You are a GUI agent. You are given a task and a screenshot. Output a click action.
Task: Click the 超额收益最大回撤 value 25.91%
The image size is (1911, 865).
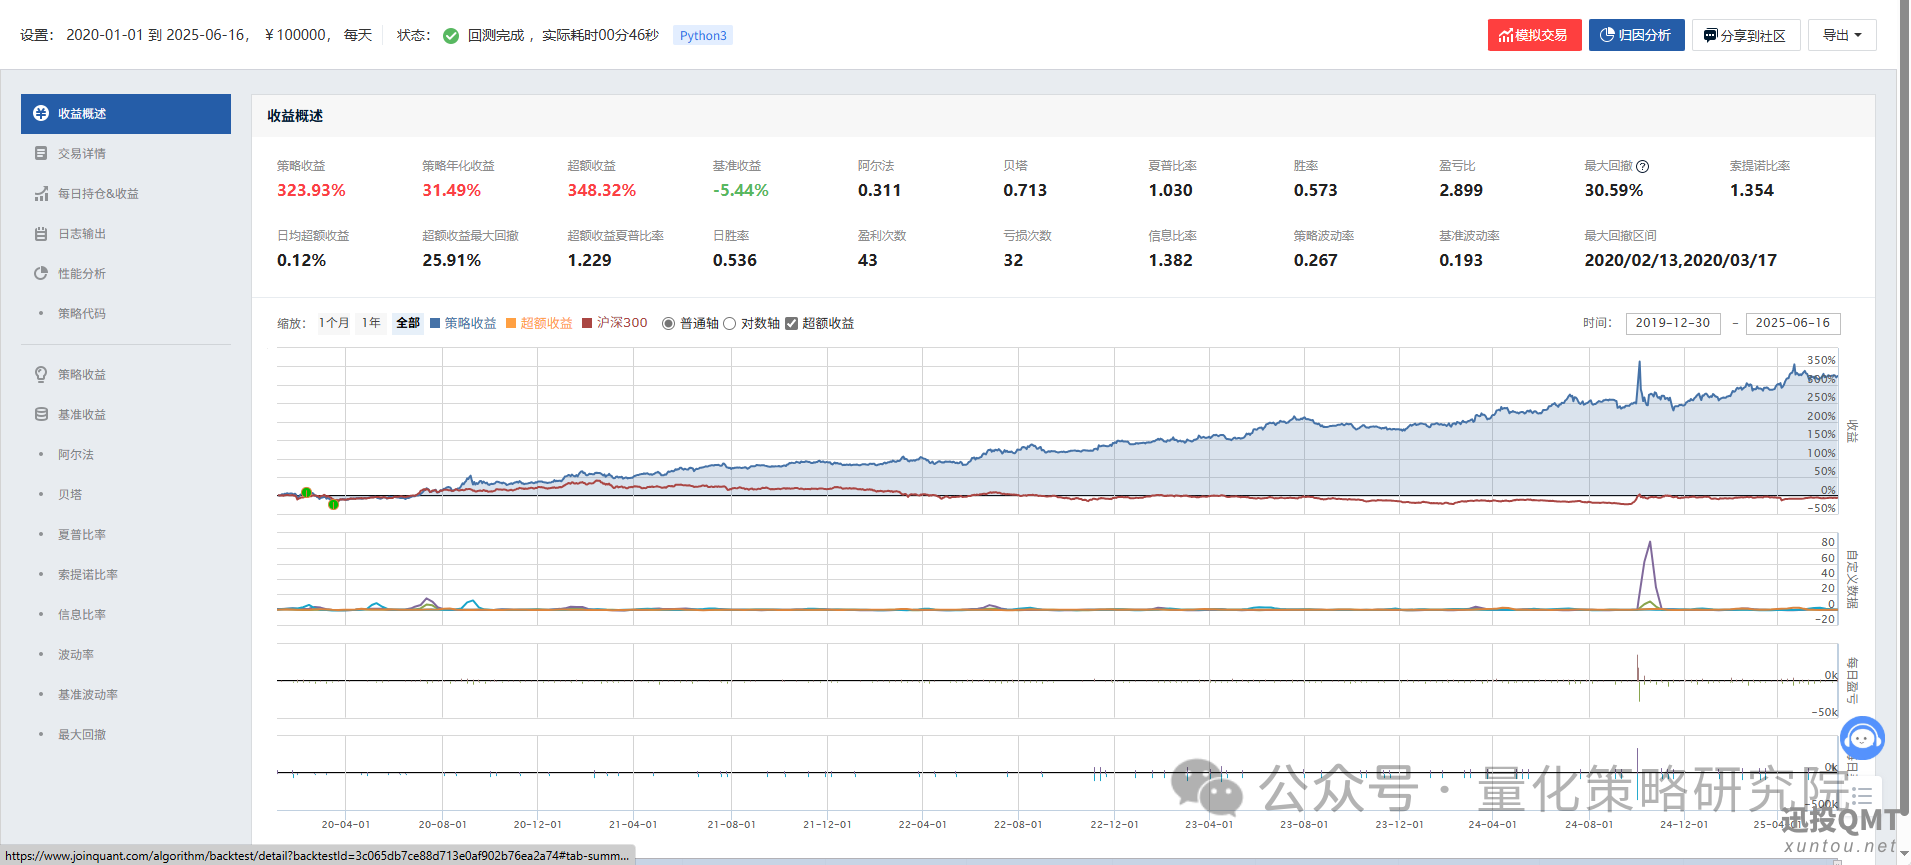(x=451, y=260)
